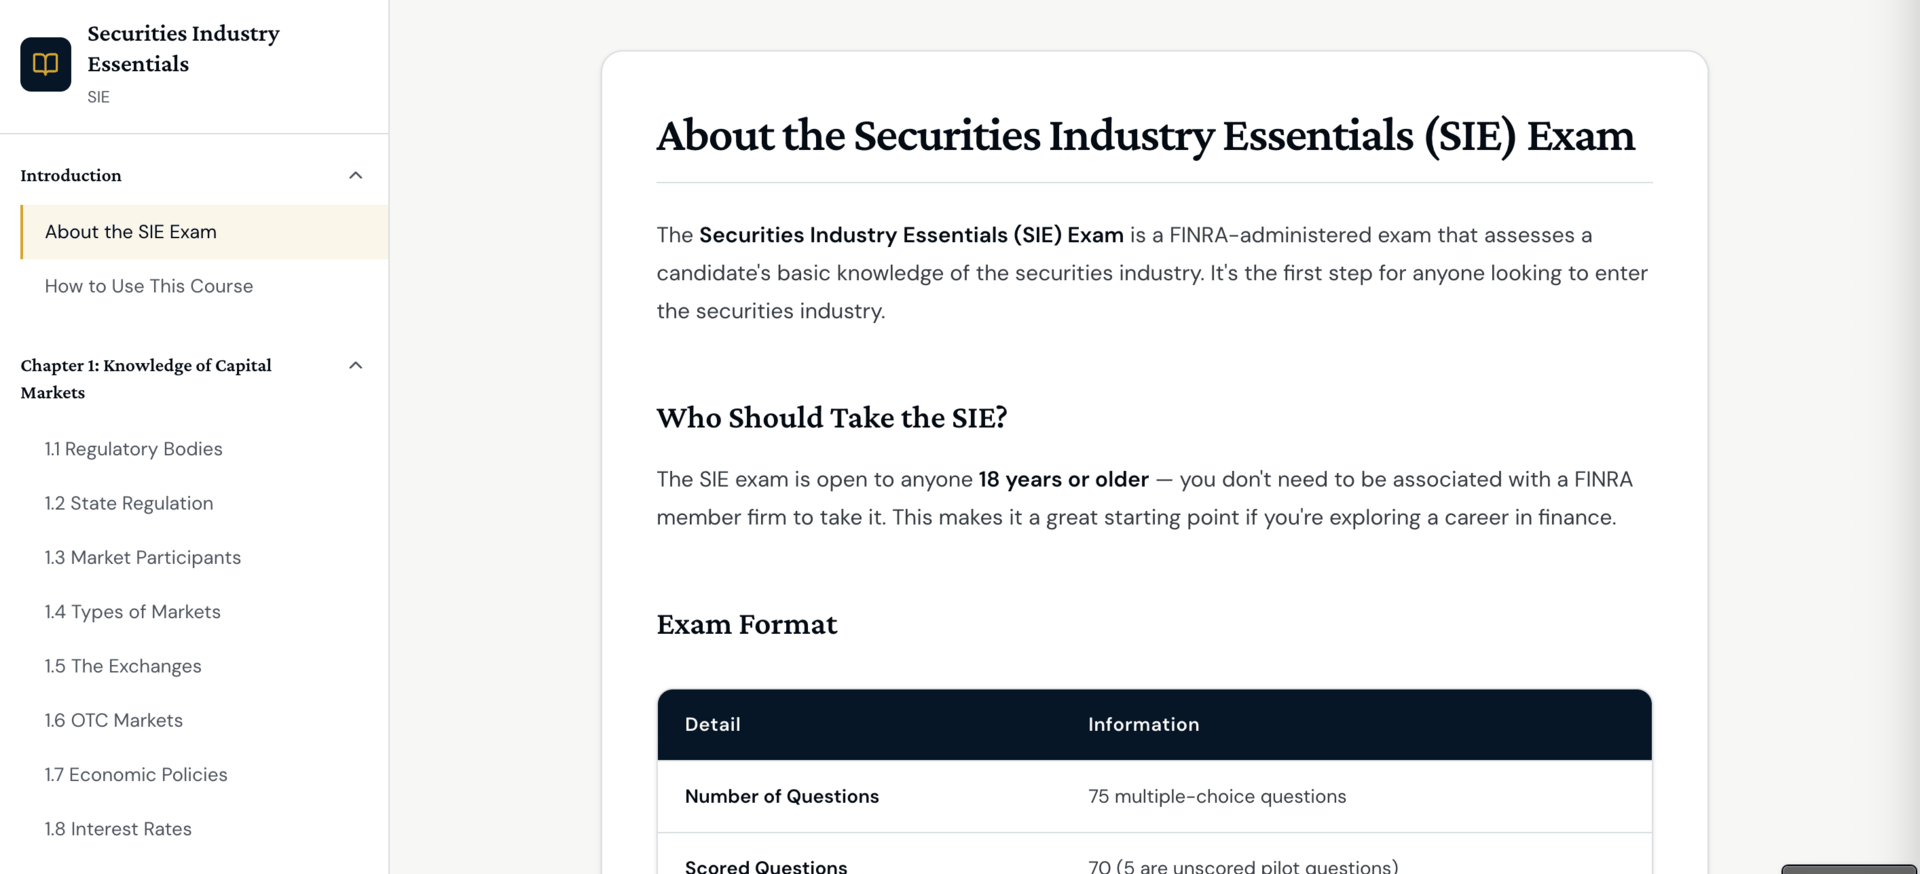The image size is (1920, 874).
Task: Go to 1.7 Economic Policies
Action: pyautogui.click(x=136, y=775)
